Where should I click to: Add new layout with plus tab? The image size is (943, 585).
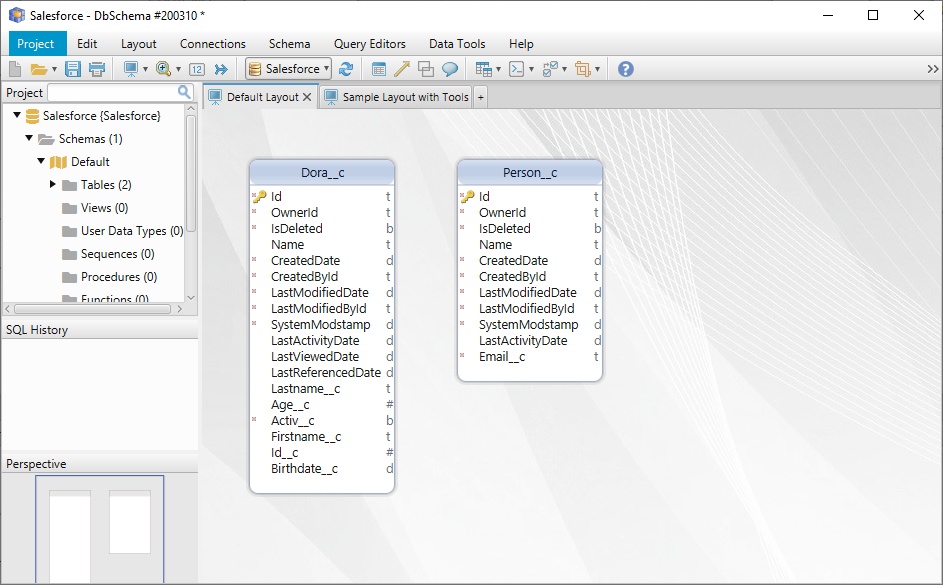click(x=481, y=97)
